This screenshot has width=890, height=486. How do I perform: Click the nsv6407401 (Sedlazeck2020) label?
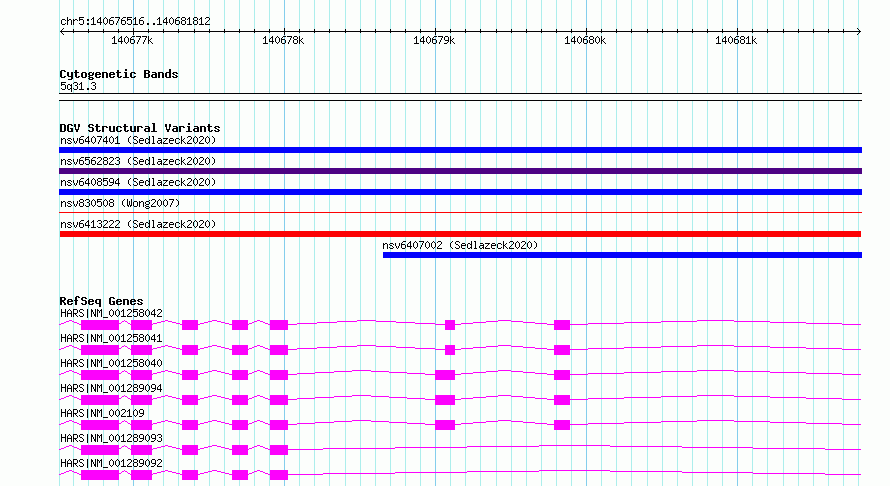138,140
